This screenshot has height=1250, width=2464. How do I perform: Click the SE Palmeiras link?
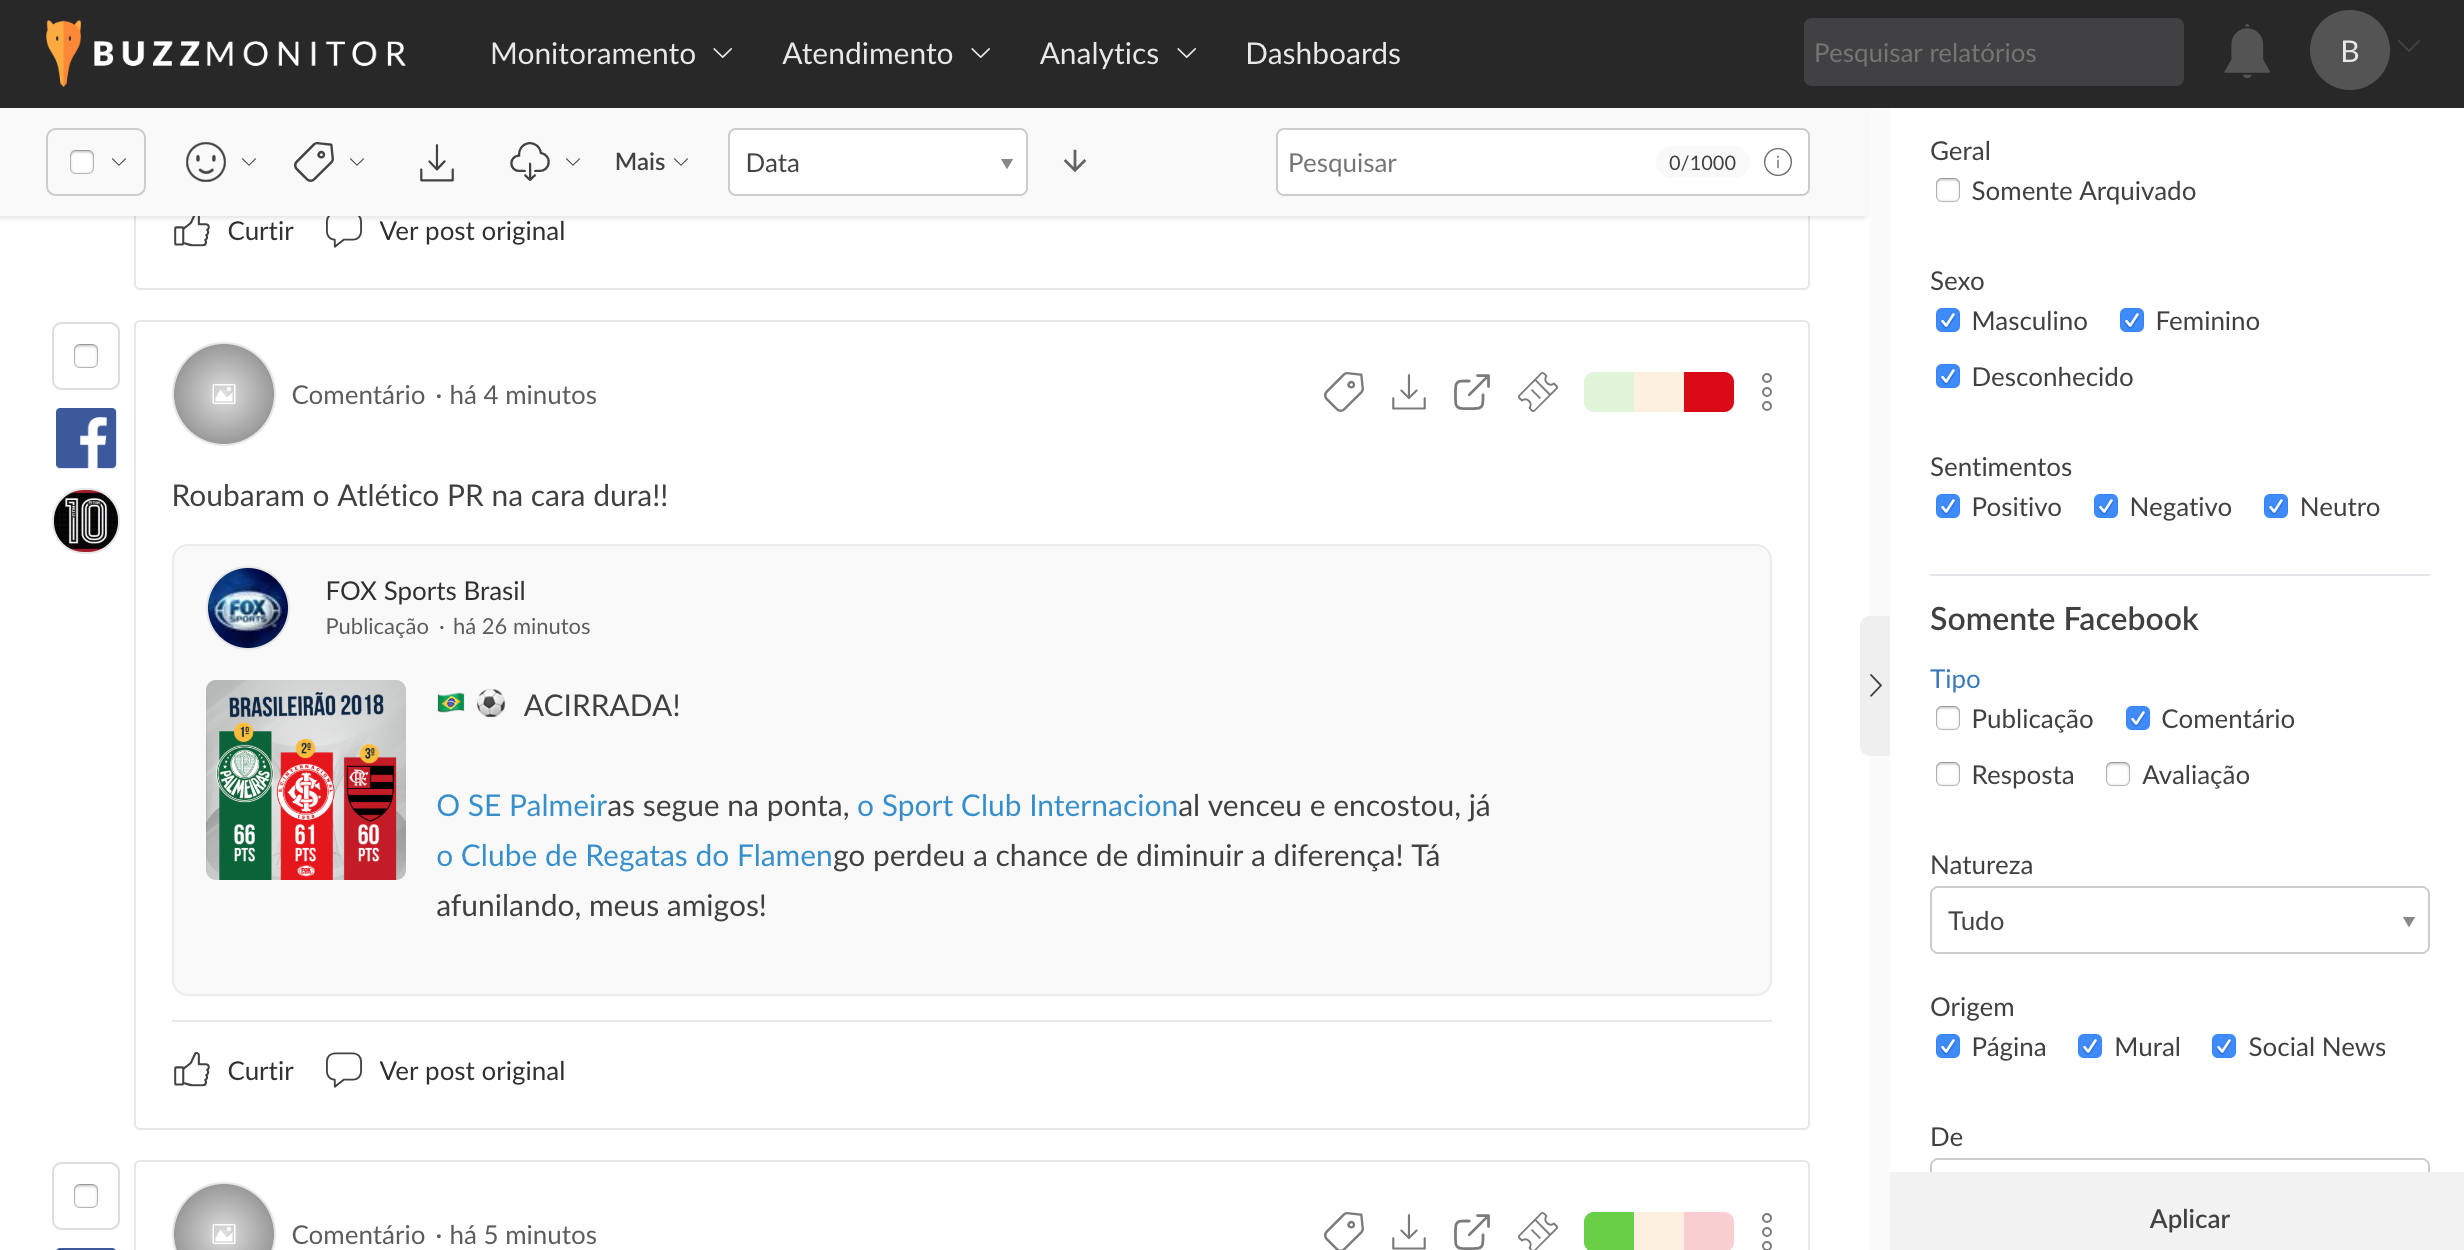(522, 806)
